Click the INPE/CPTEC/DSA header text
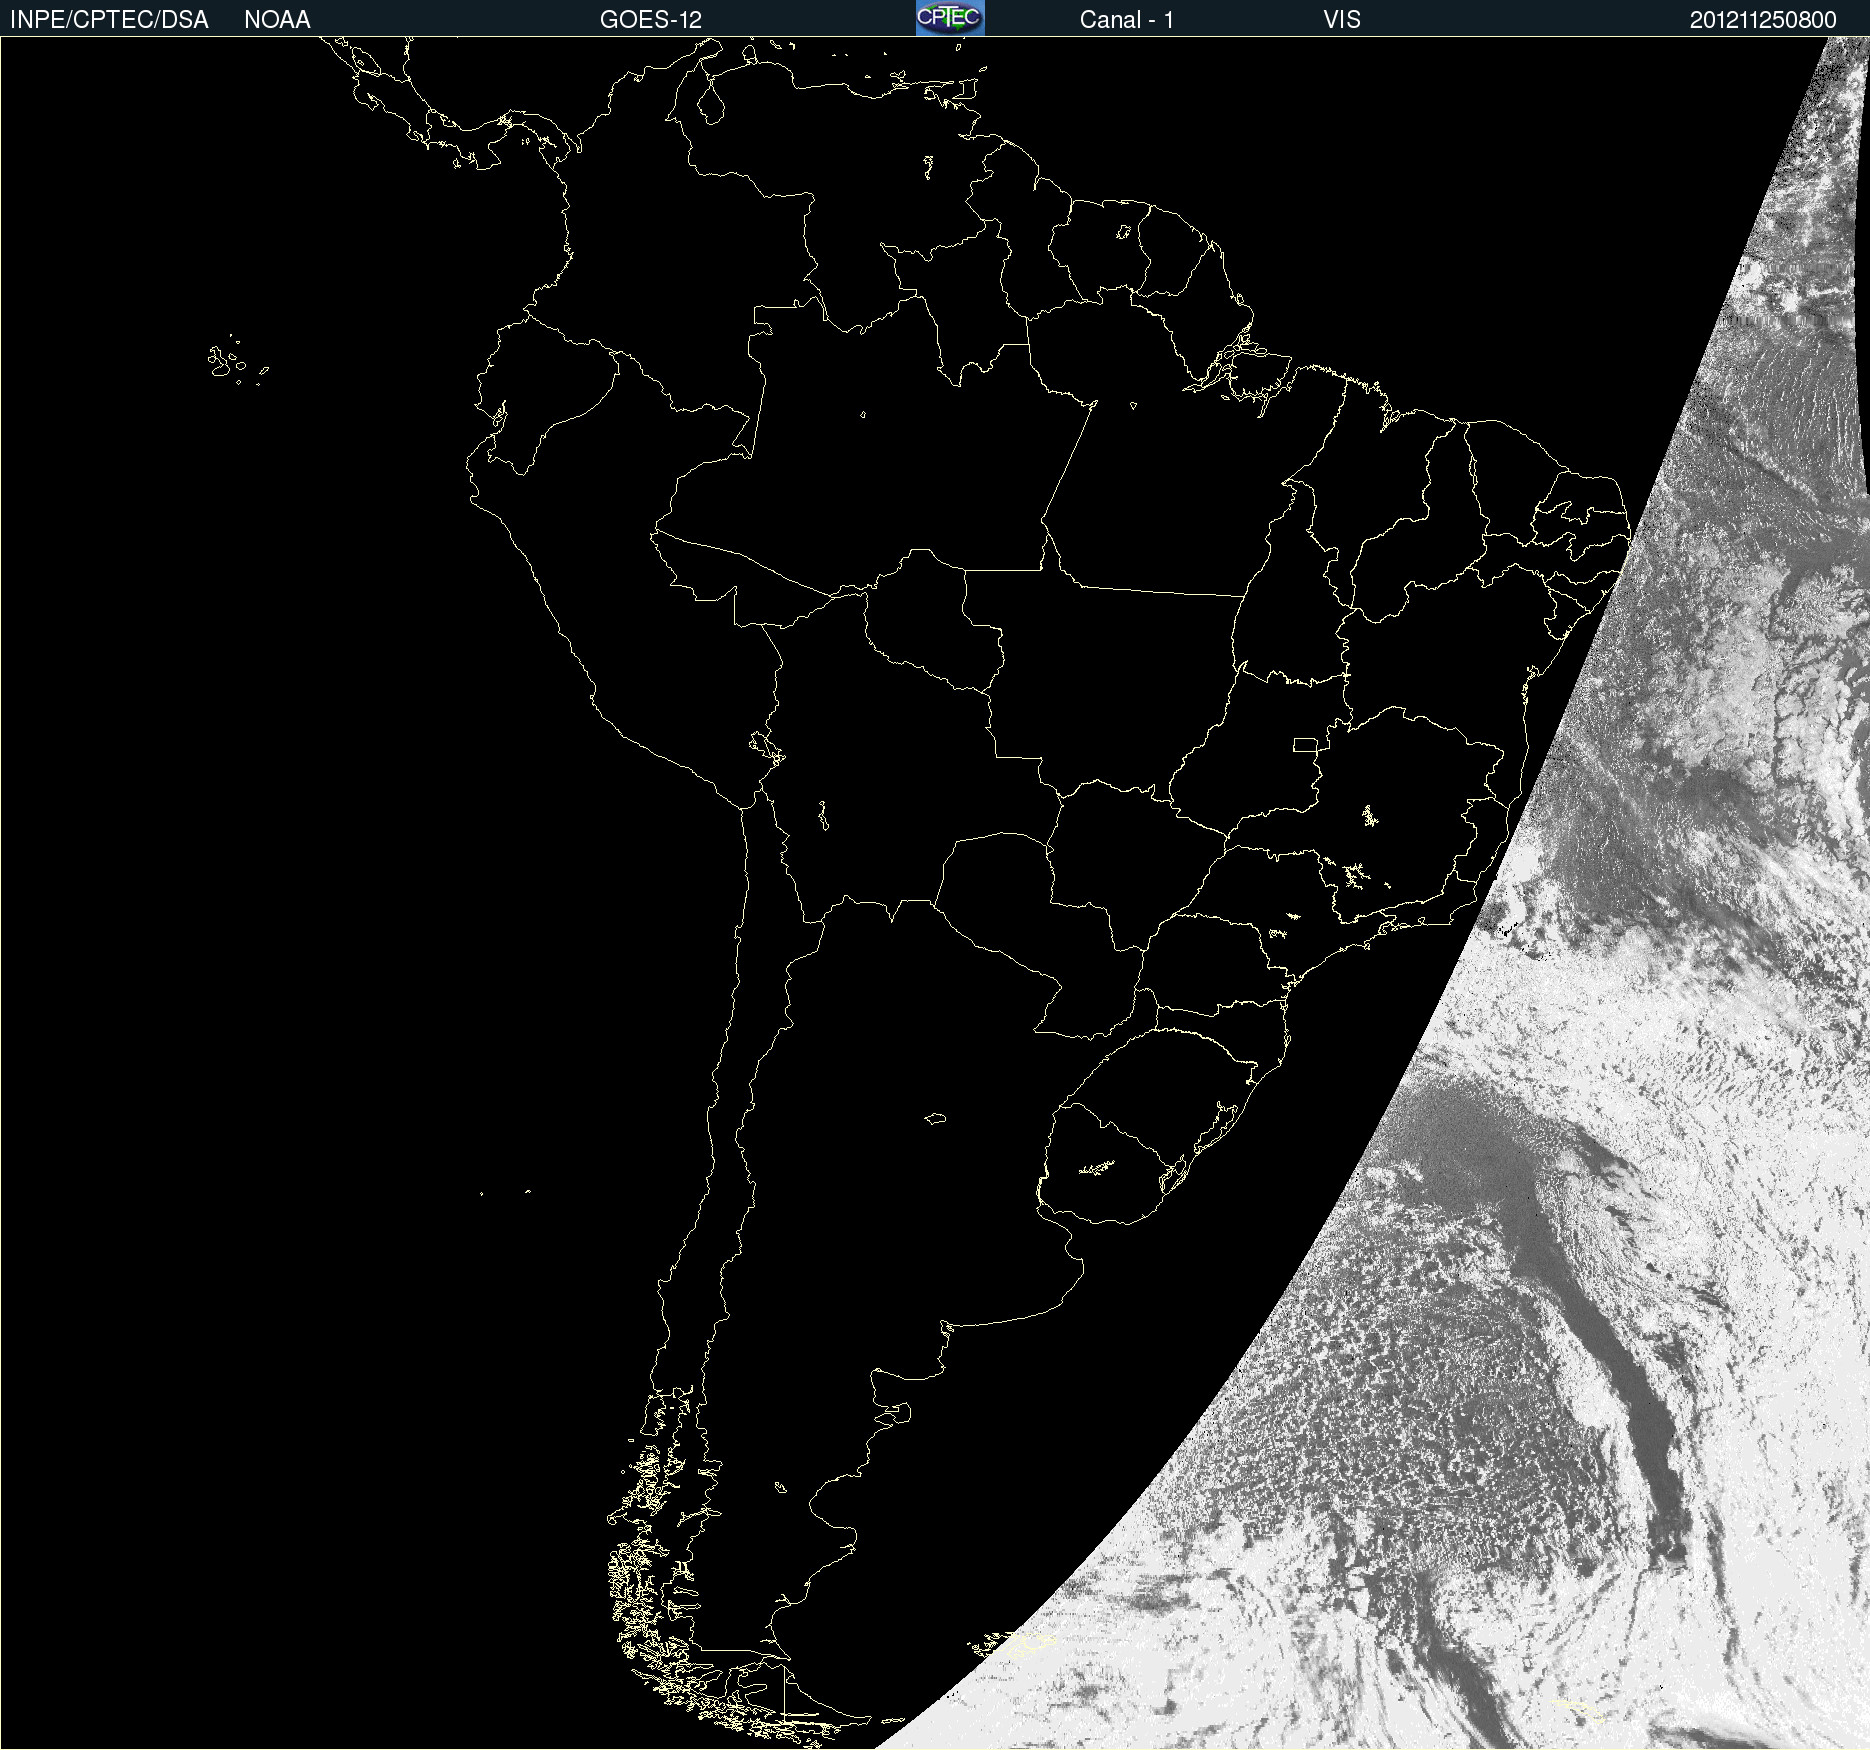 point(109,20)
